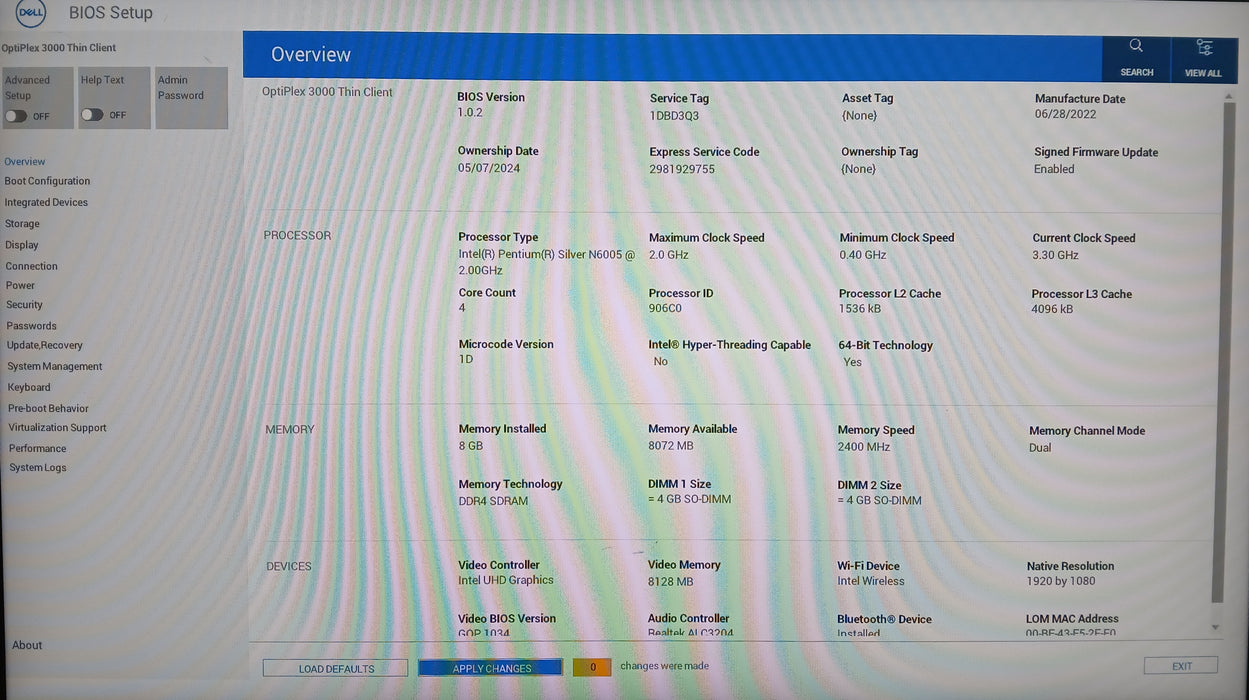The height and width of the screenshot is (700, 1249).
Task: Select System Management
Action: 55,366
